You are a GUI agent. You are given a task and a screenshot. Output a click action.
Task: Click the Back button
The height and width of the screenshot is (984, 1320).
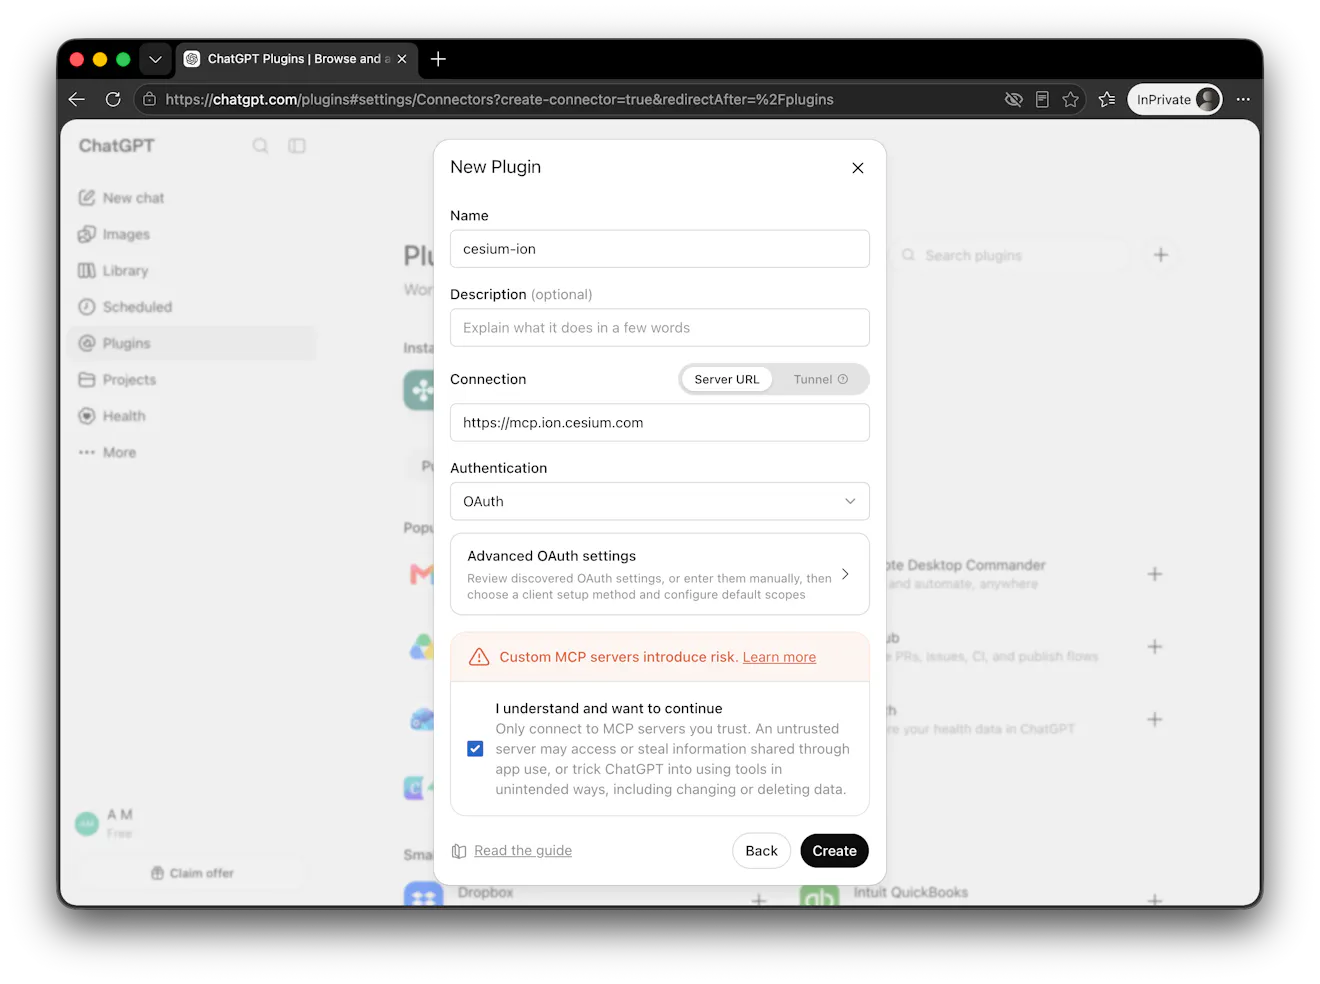coord(761,851)
